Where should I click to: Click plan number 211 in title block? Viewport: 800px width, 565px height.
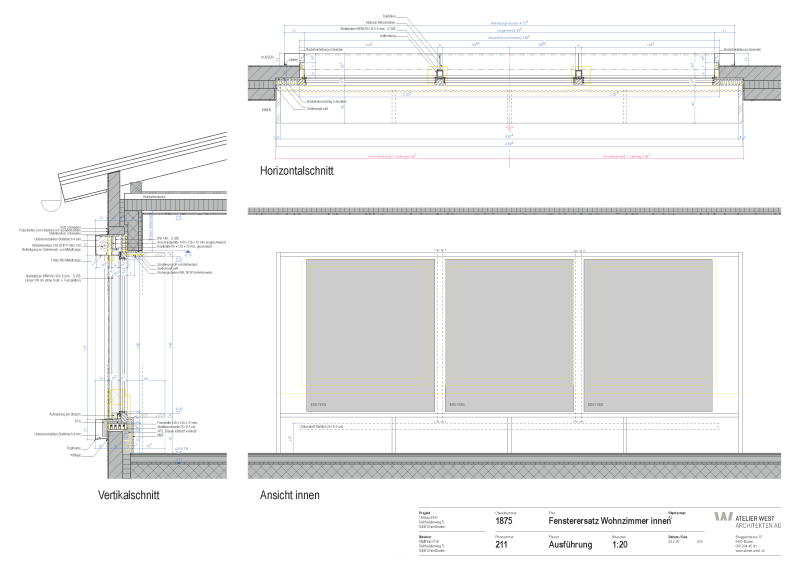pyautogui.click(x=502, y=545)
